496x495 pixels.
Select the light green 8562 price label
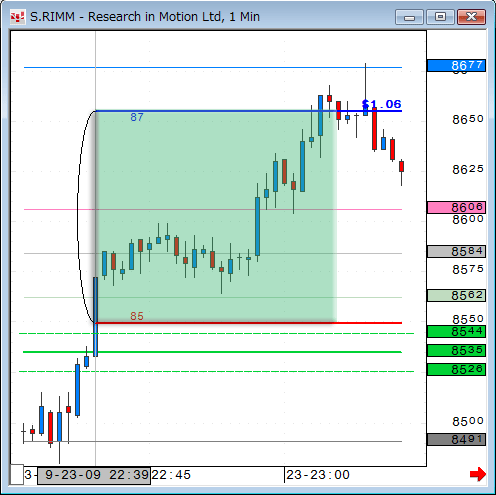pyautogui.click(x=456, y=295)
